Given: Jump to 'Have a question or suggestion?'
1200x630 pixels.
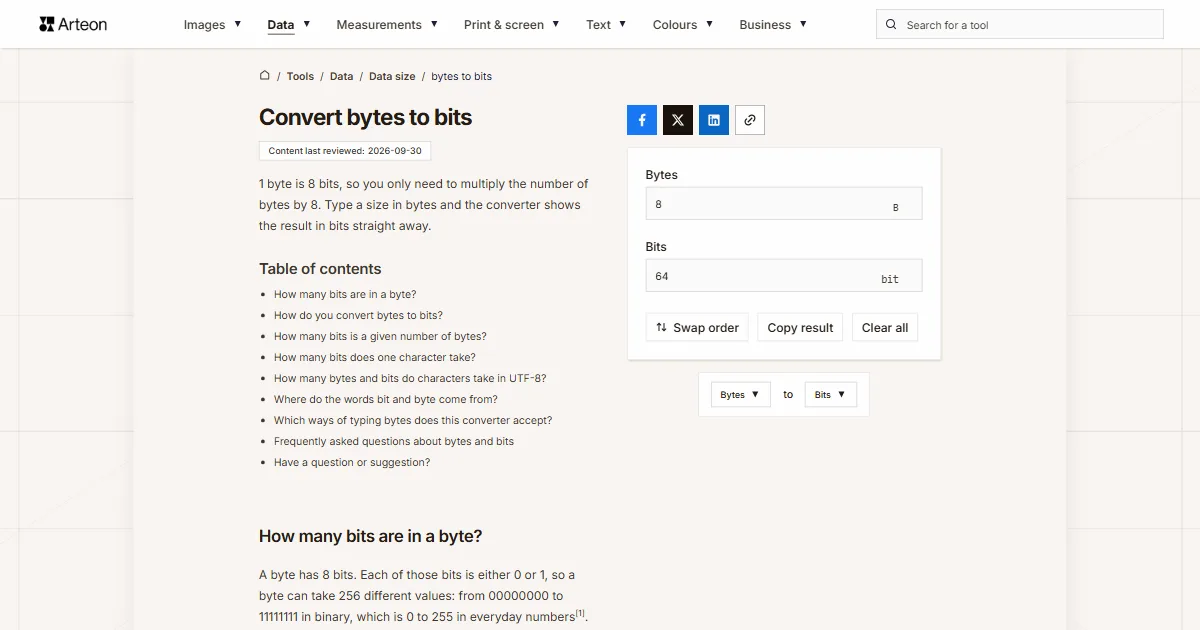Looking at the screenshot, I should click(352, 463).
